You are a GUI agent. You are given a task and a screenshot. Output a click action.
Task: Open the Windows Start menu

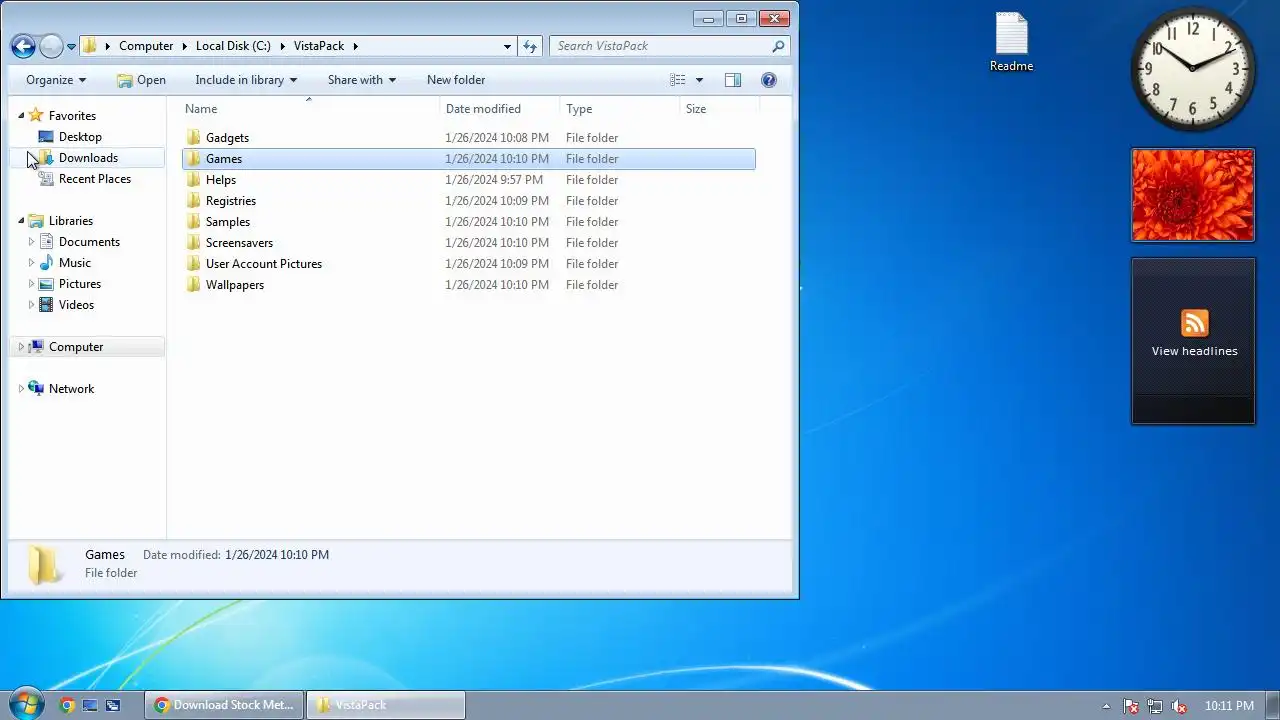click(26, 704)
